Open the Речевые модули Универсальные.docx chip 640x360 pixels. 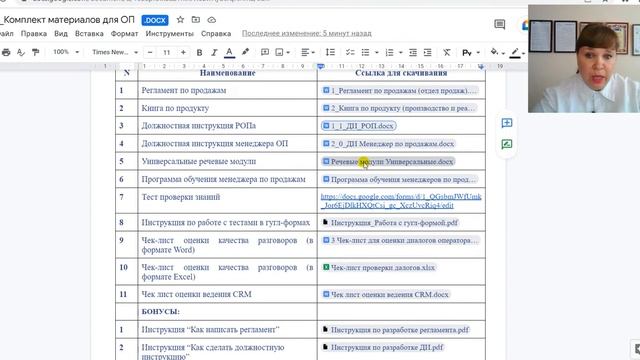388,162
